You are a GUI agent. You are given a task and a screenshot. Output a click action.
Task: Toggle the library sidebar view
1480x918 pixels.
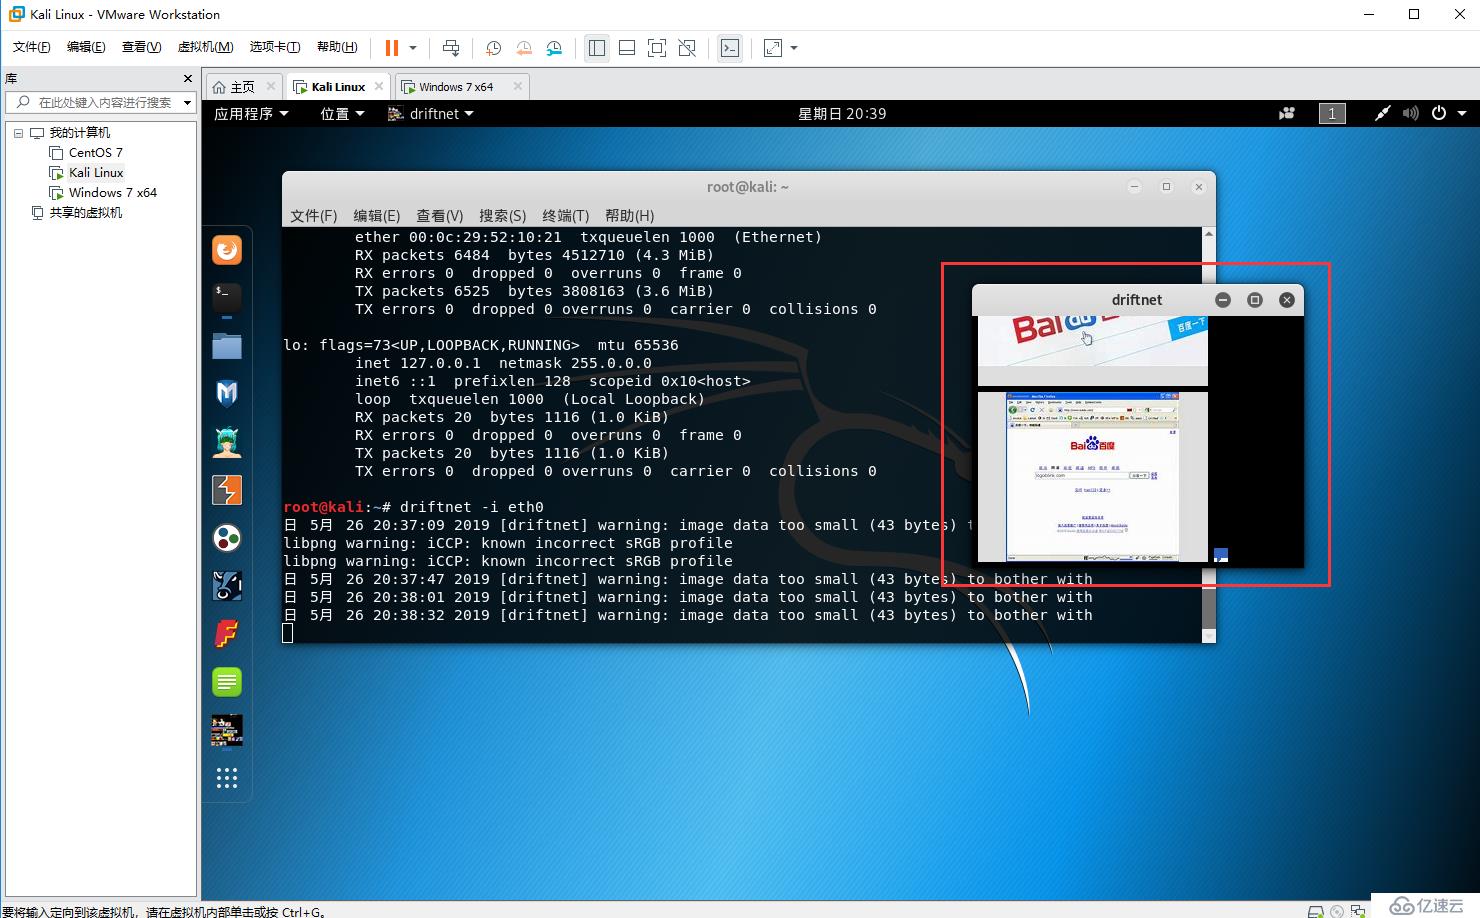[x=597, y=48]
